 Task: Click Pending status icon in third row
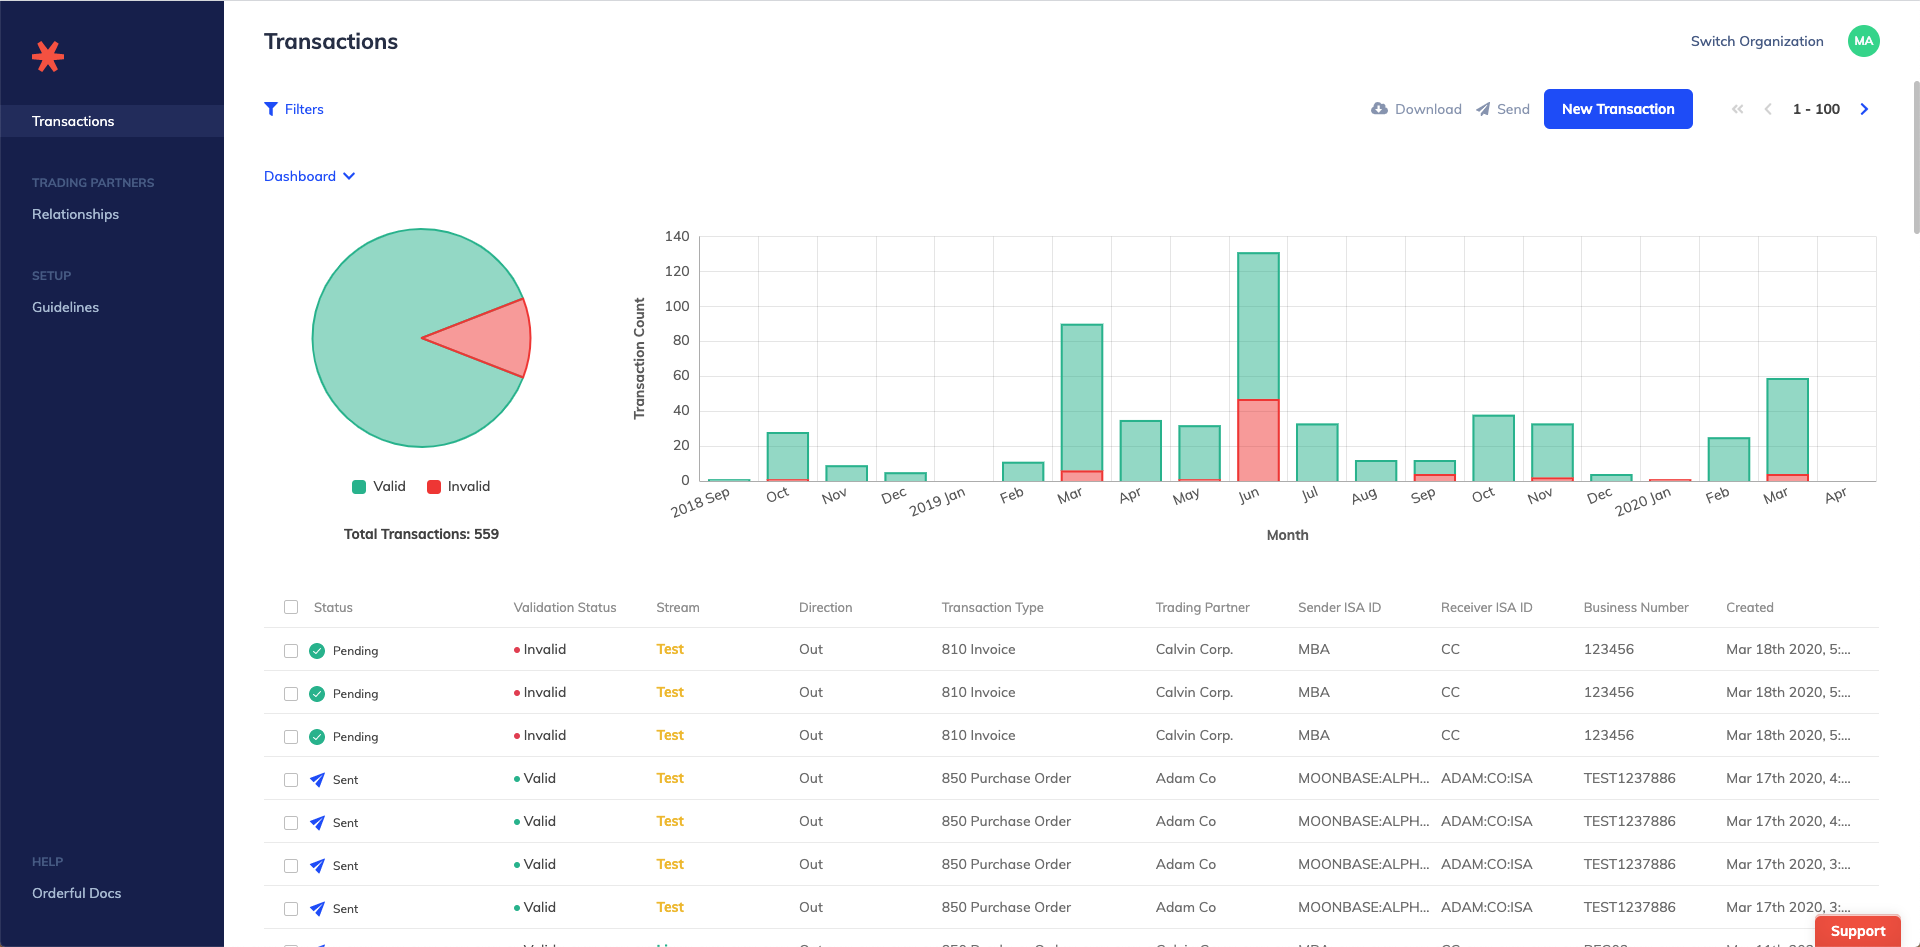coord(317,737)
